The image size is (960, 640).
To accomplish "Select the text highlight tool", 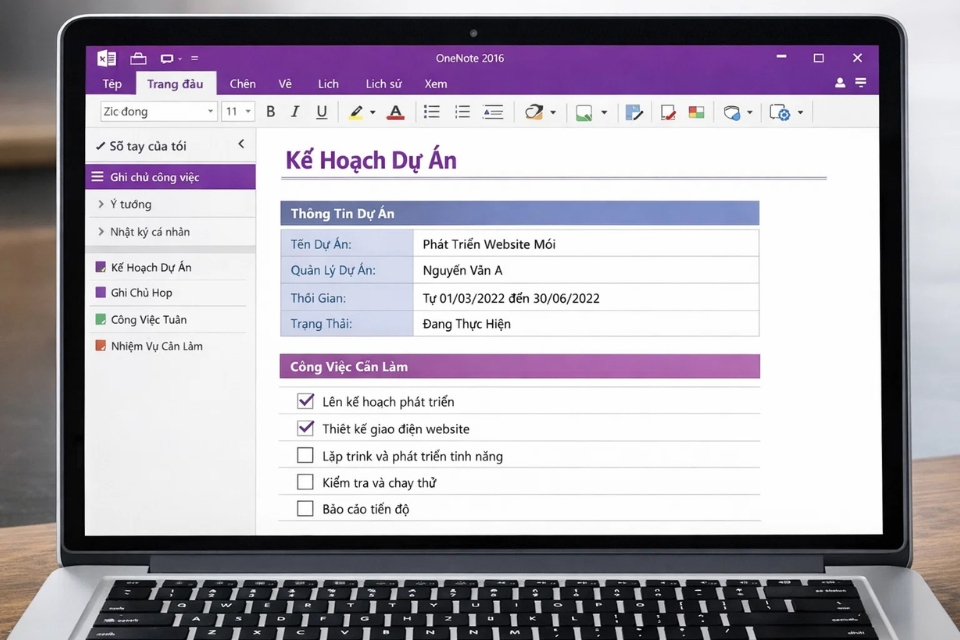I will coord(356,111).
